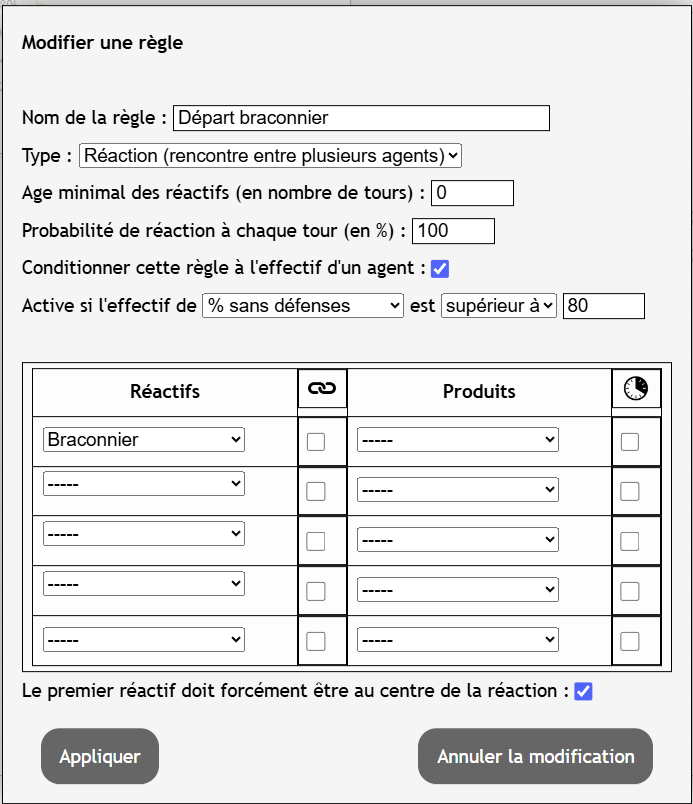Tick the link checkbox in the Braconnier row
The height and width of the screenshot is (804, 693).
tap(316, 441)
